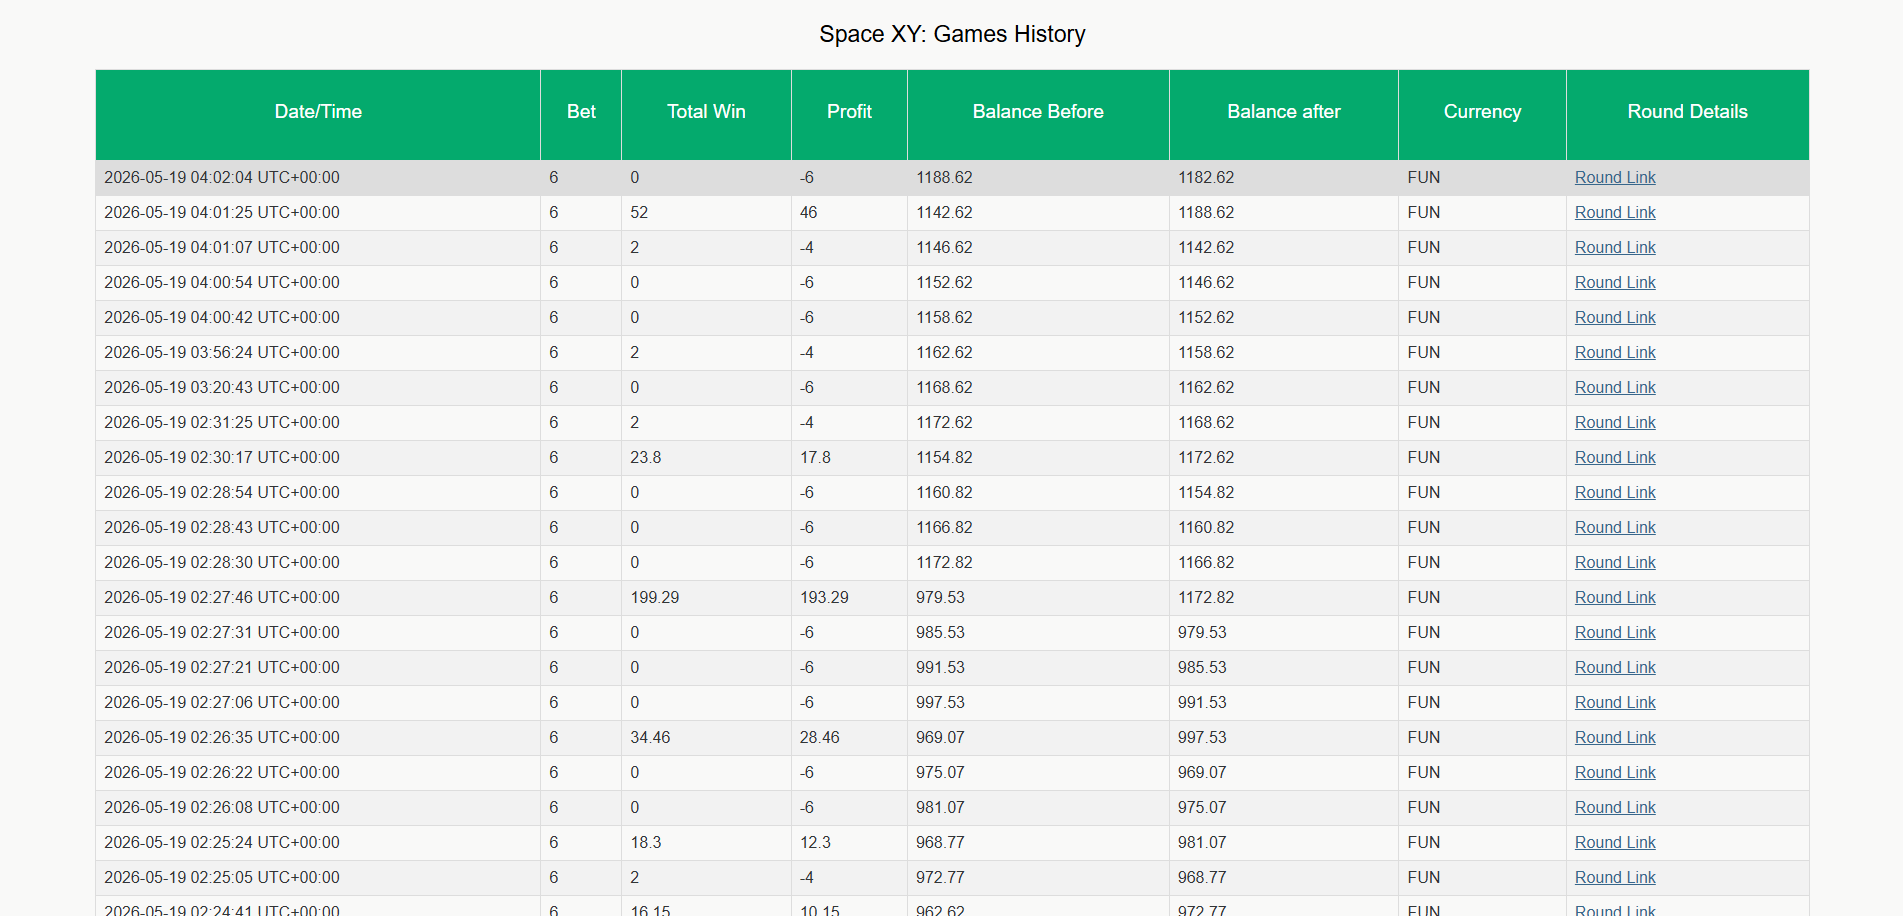
Task: Select balance after value 981.07
Action: (x=1202, y=842)
